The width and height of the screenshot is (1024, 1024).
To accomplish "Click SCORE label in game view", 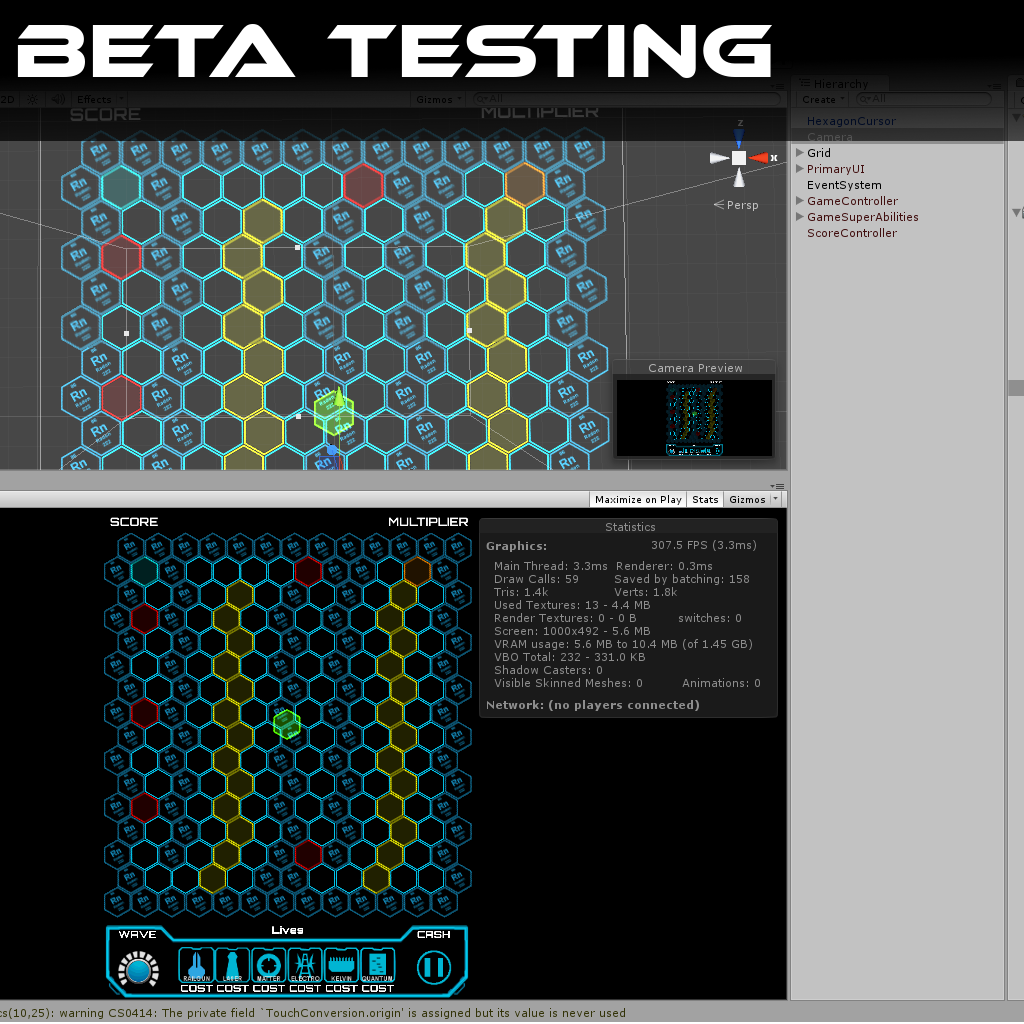I will coord(134,522).
